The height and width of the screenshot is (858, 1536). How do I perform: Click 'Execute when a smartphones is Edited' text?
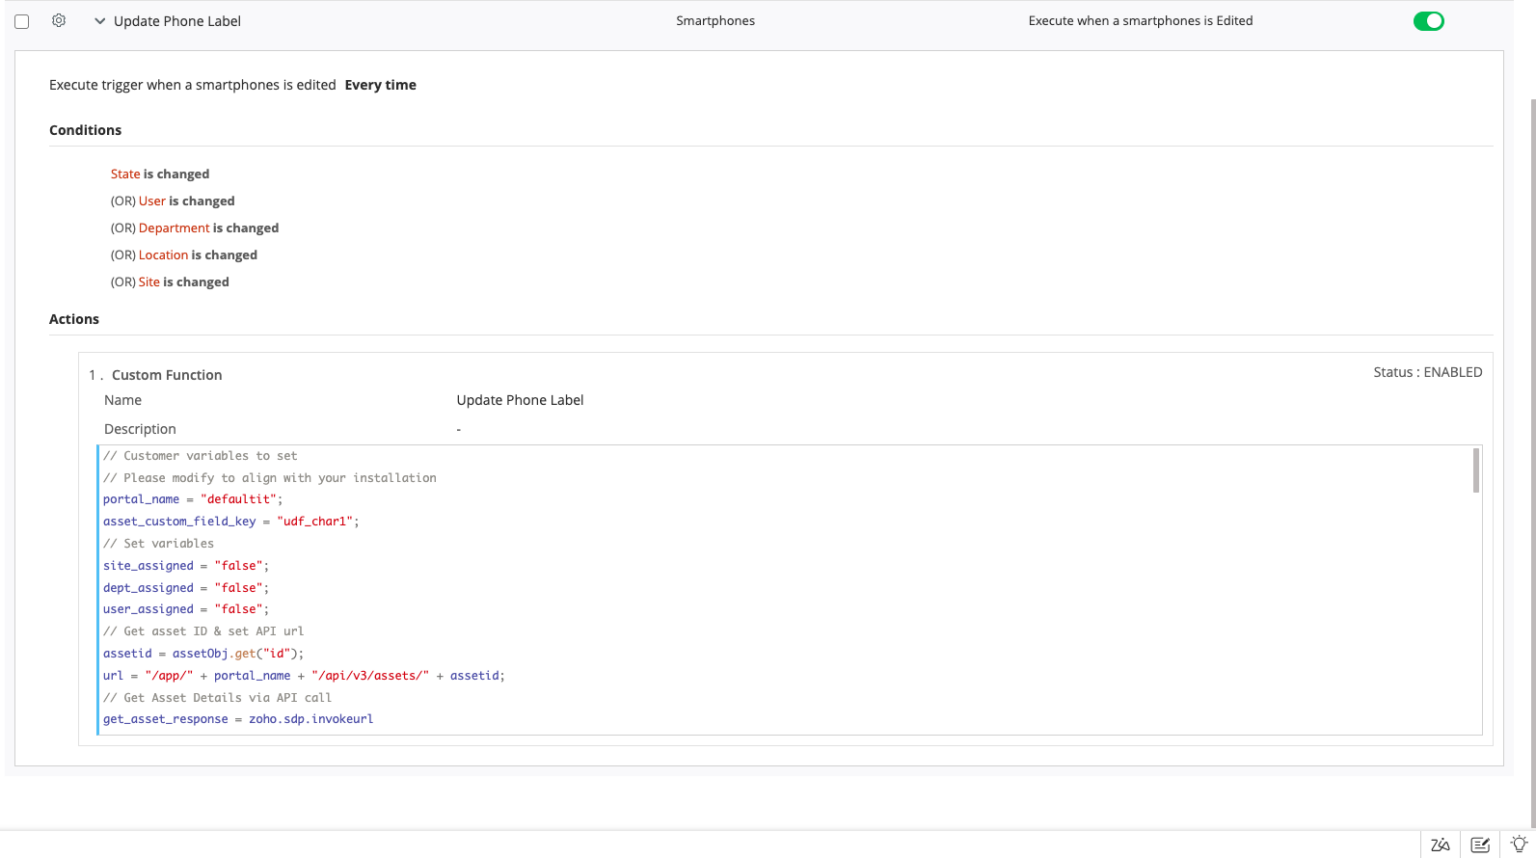(x=1140, y=21)
